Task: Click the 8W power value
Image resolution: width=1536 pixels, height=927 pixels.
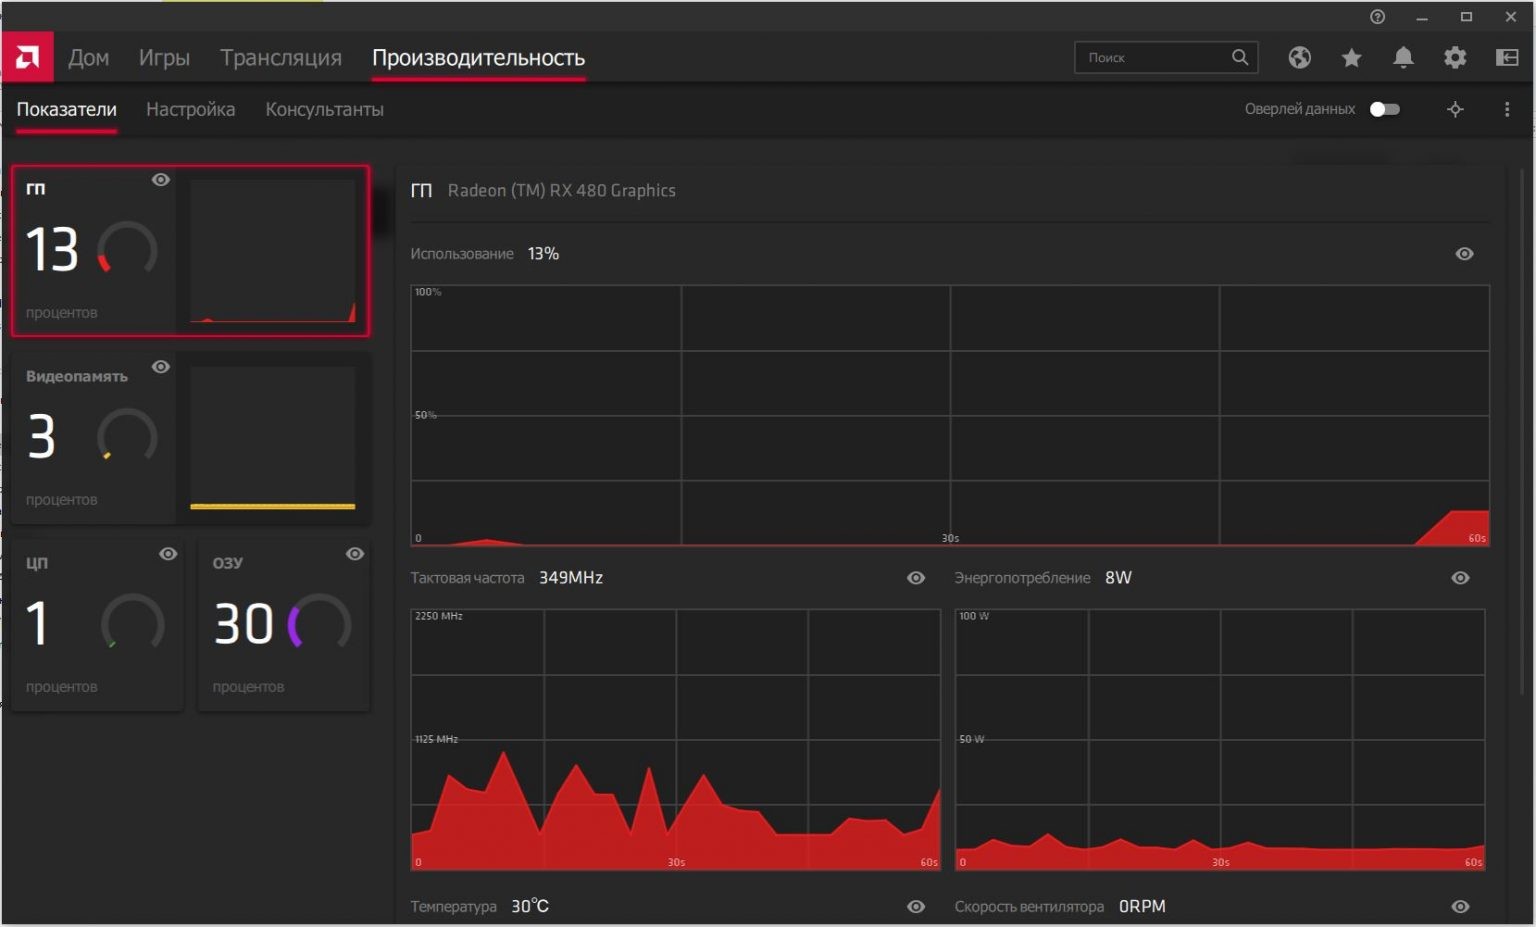Action: pyautogui.click(x=1118, y=578)
